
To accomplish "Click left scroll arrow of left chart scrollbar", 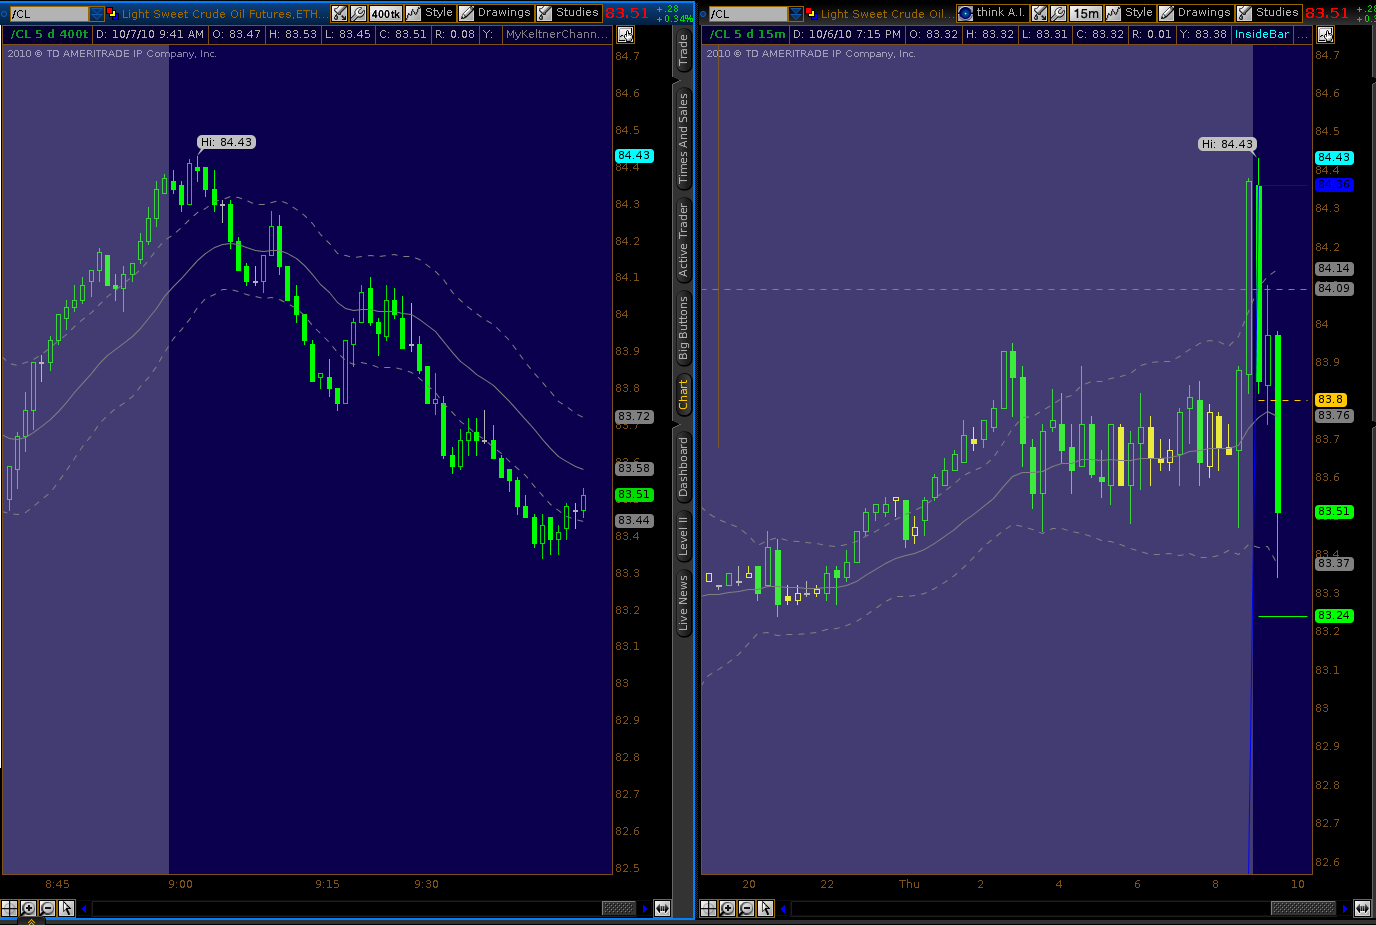I will coord(84,908).
